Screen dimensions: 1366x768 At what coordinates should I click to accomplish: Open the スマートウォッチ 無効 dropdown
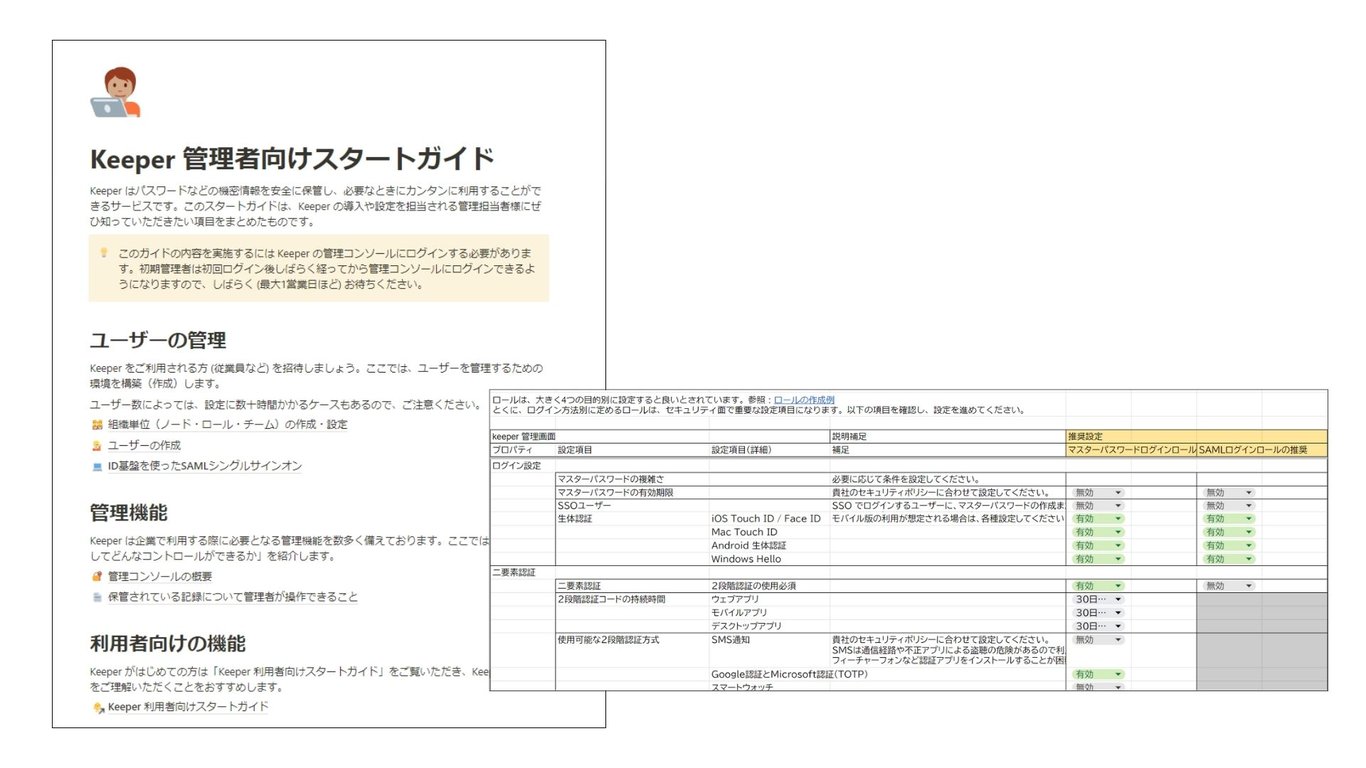tap(1097, 687)
